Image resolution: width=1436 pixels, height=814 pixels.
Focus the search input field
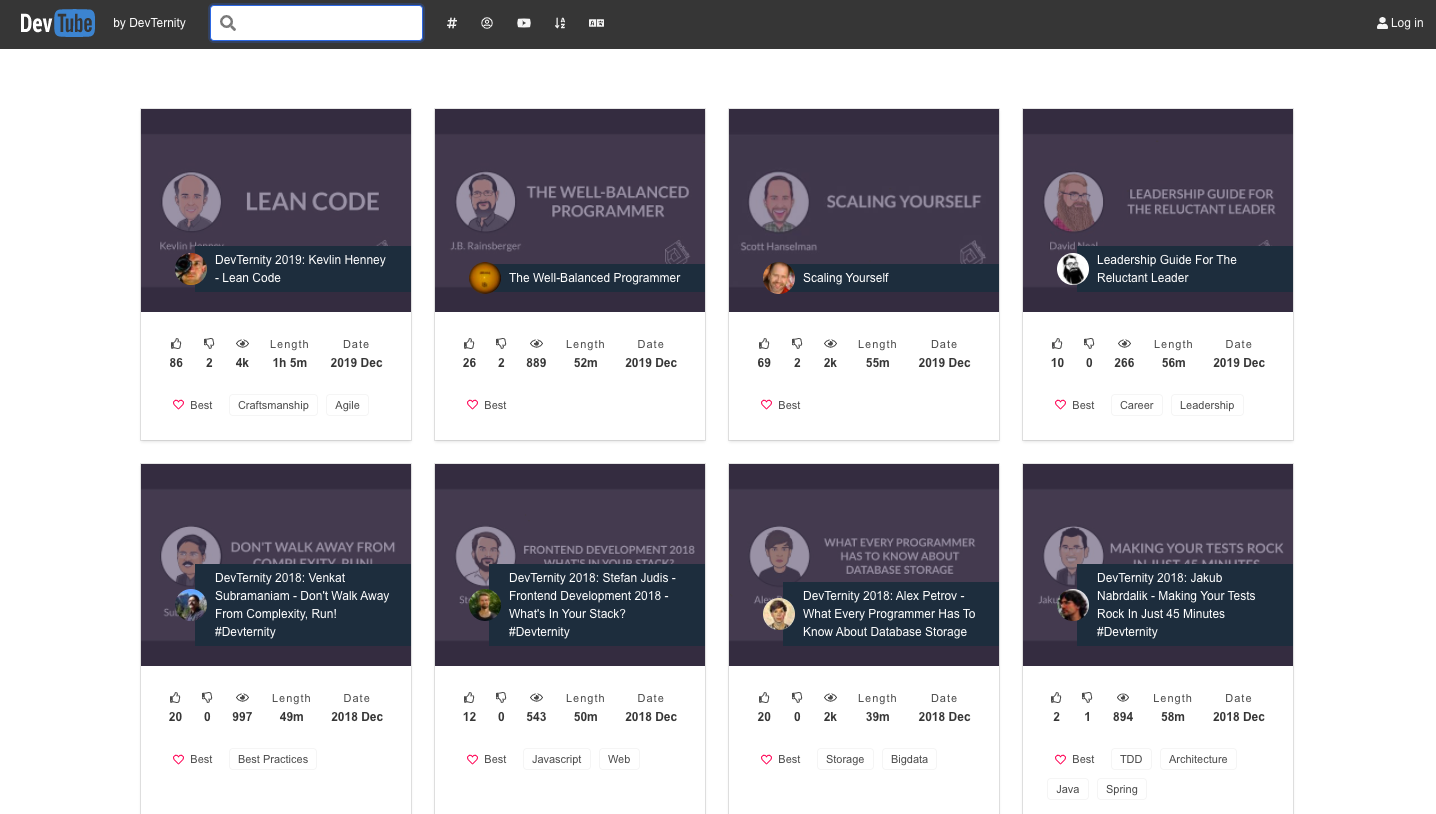[x=317, y=23]
